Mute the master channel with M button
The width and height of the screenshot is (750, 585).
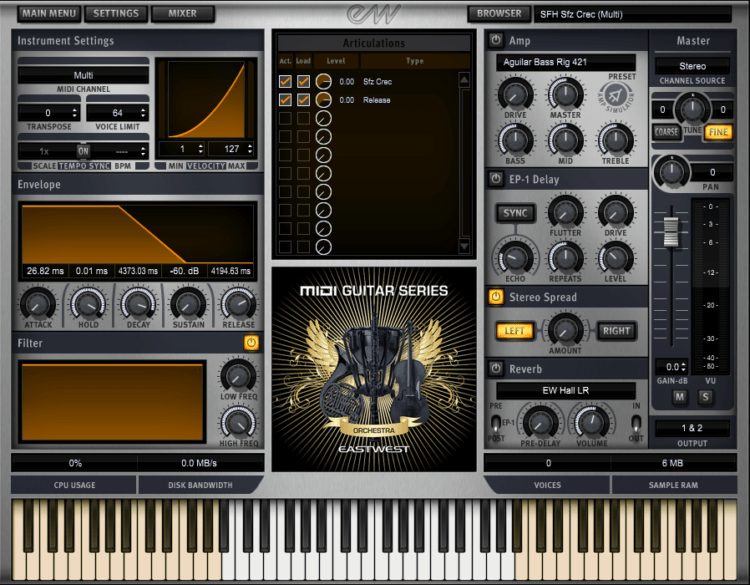pyautogui.click(x=679, y=397)
